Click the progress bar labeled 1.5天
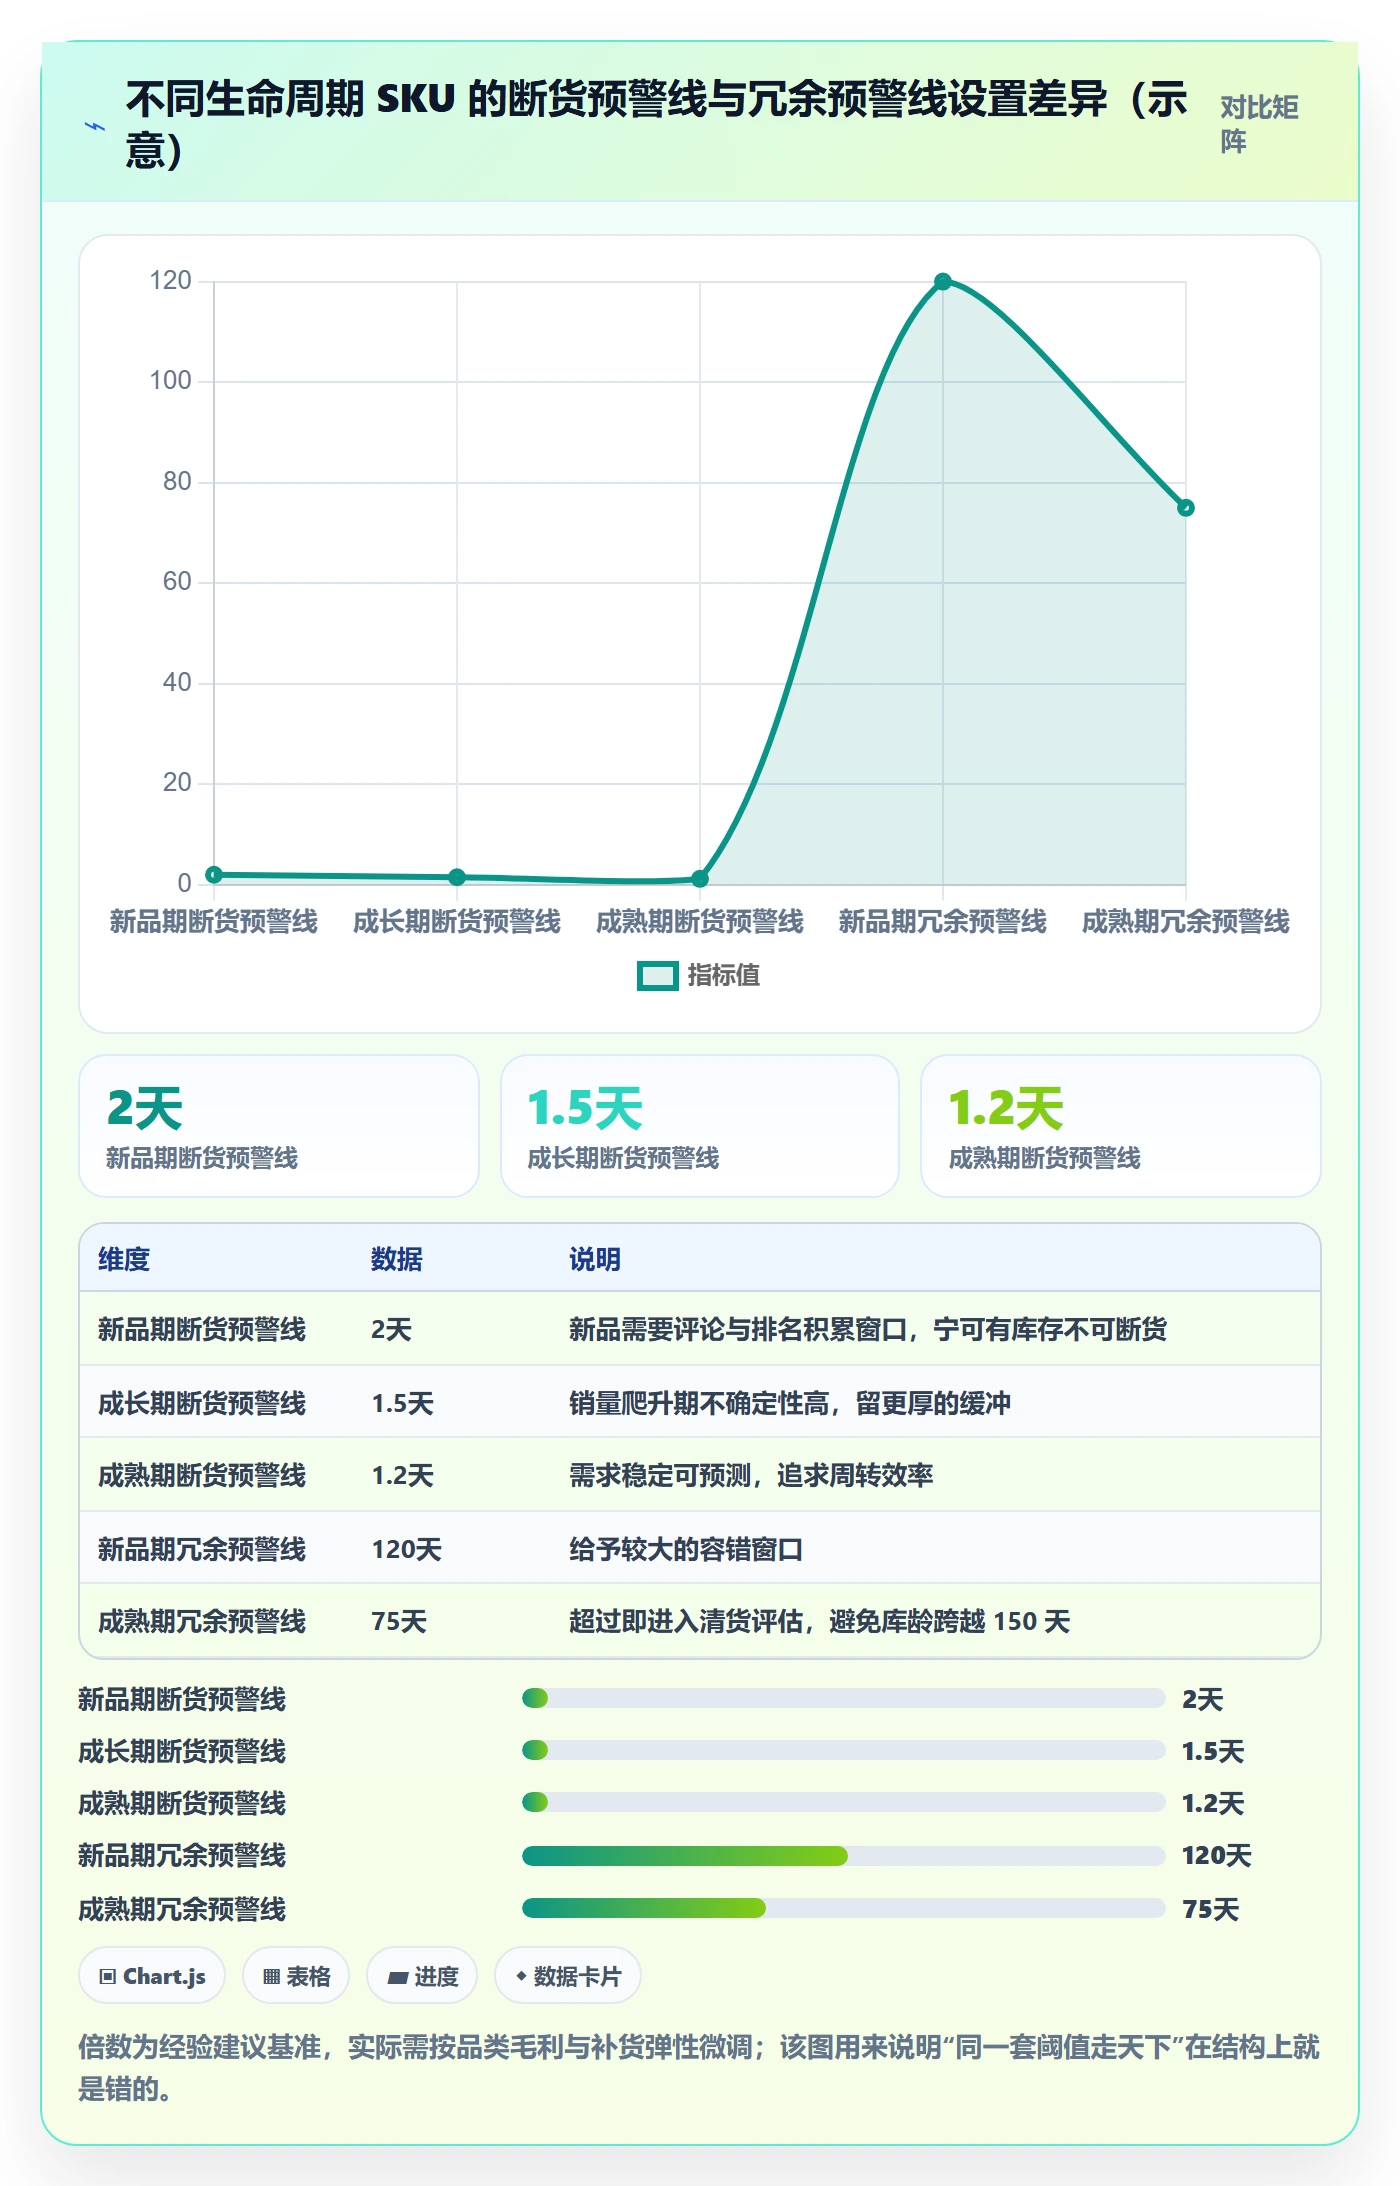 [x=843, y=1750]
